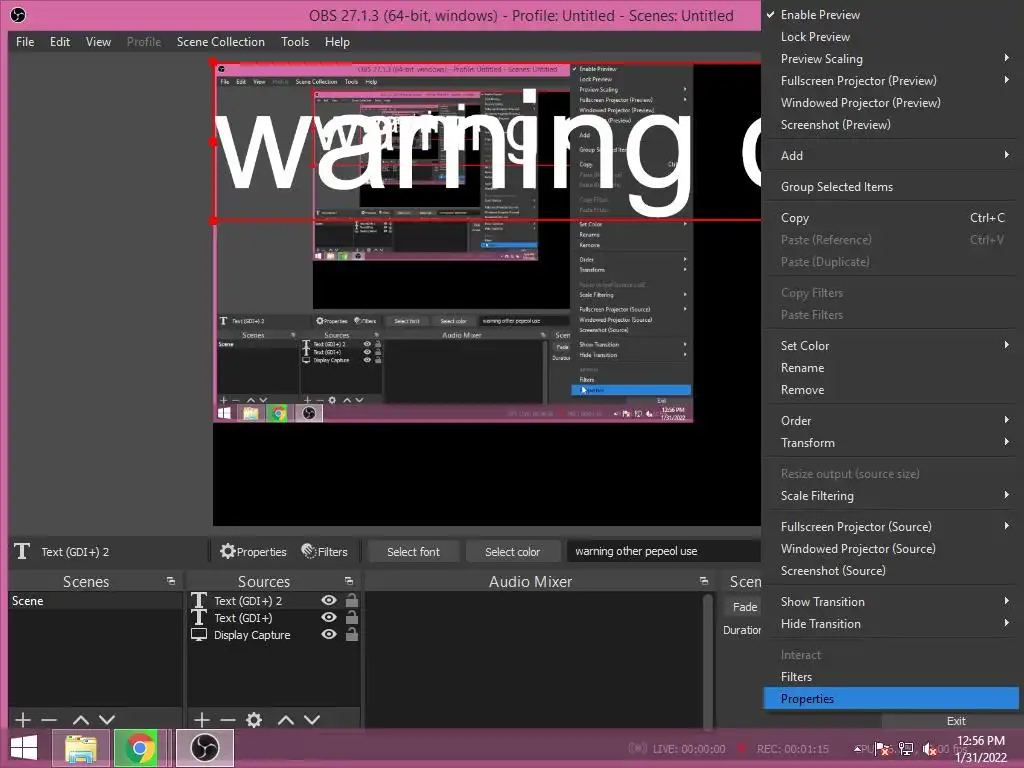This screenshot has width=1024, height=768.
Task: Open the Tools menu
Action: click(x=295, y=42)
